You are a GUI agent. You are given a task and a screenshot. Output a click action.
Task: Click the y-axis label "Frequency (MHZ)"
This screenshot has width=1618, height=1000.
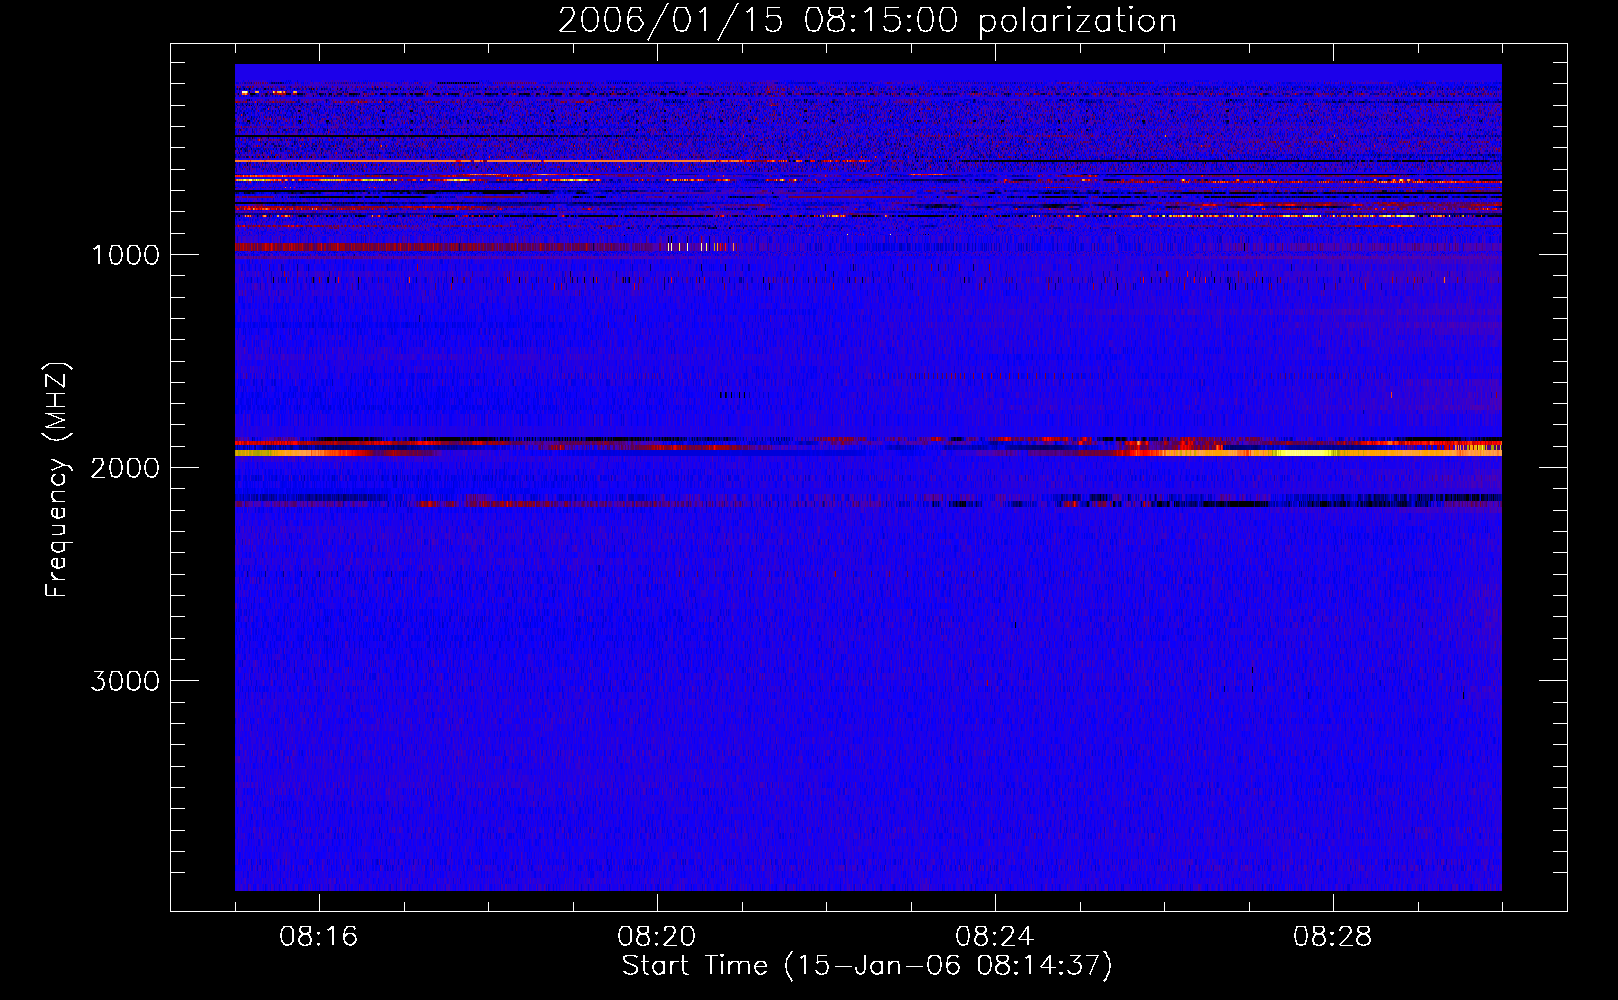pos(57,480)
